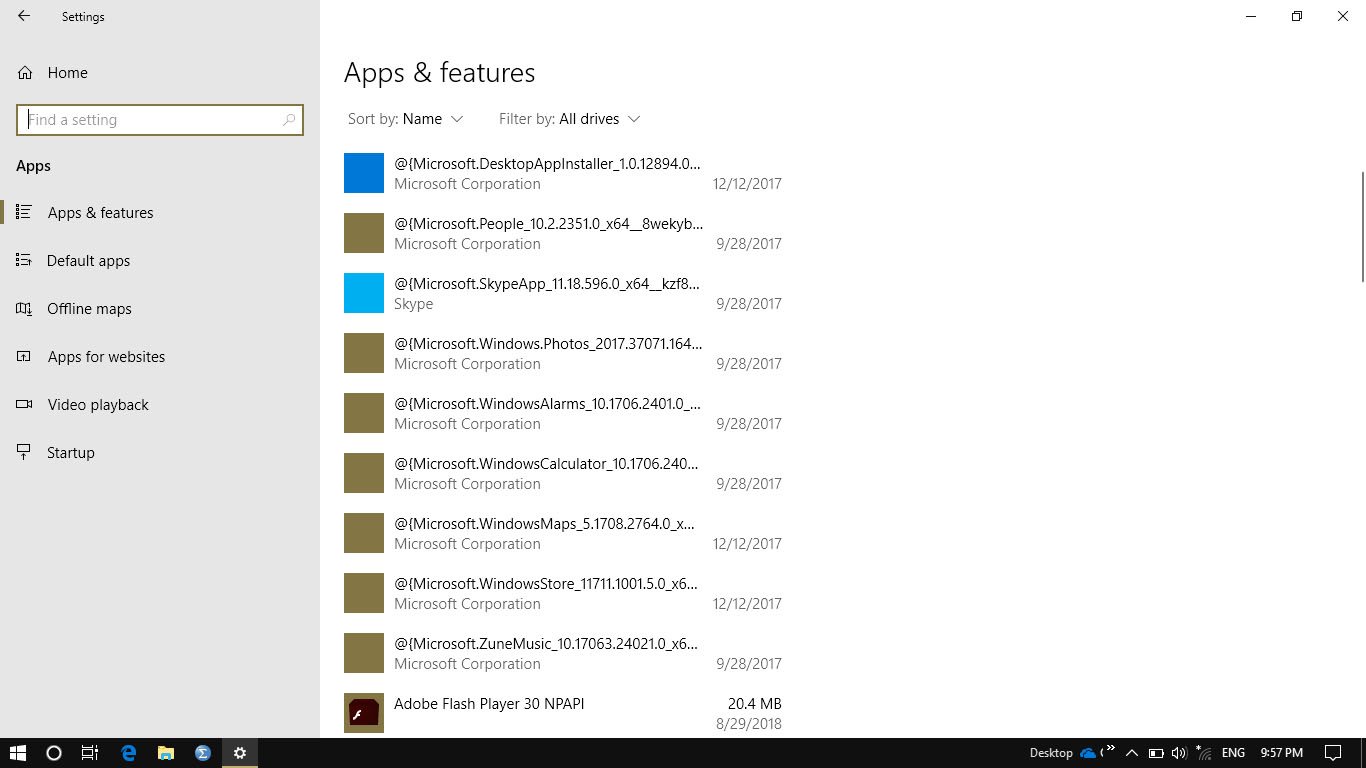The width and height of the screenshot is (1366, 768).
Task: Click the Settings back arrow
Action: point(24,16)
